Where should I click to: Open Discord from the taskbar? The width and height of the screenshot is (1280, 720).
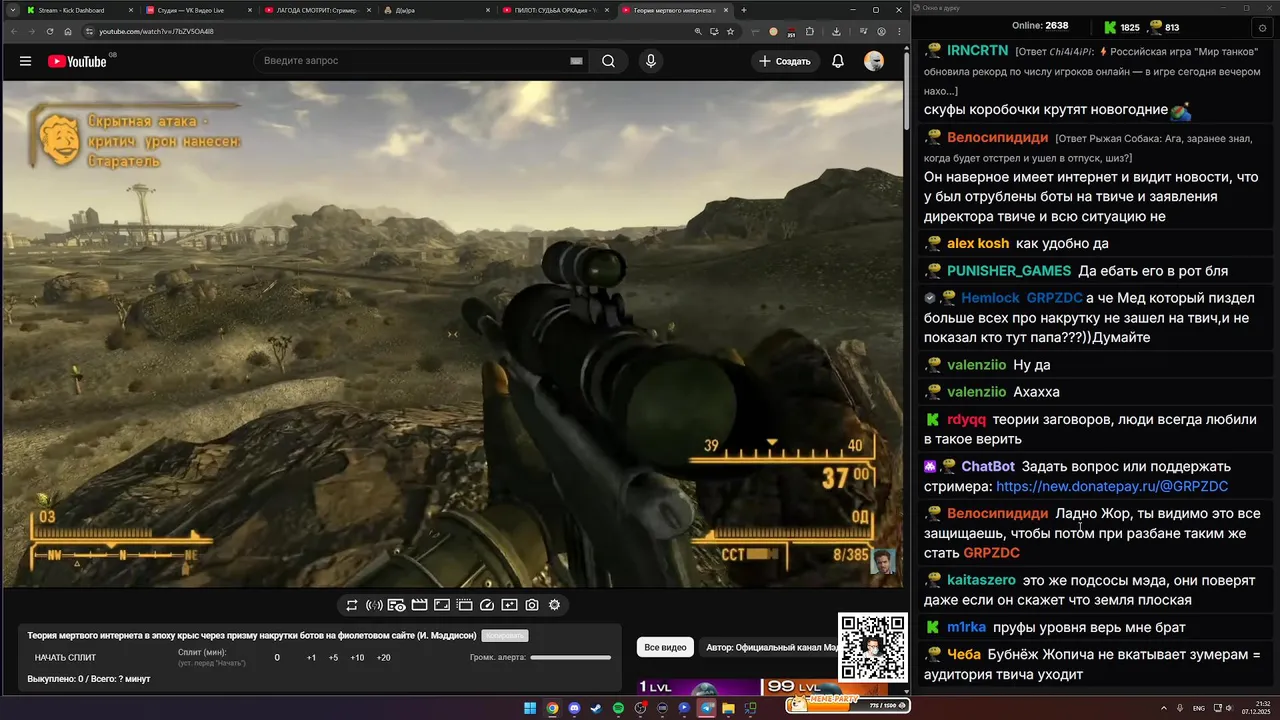coord(575,709)
